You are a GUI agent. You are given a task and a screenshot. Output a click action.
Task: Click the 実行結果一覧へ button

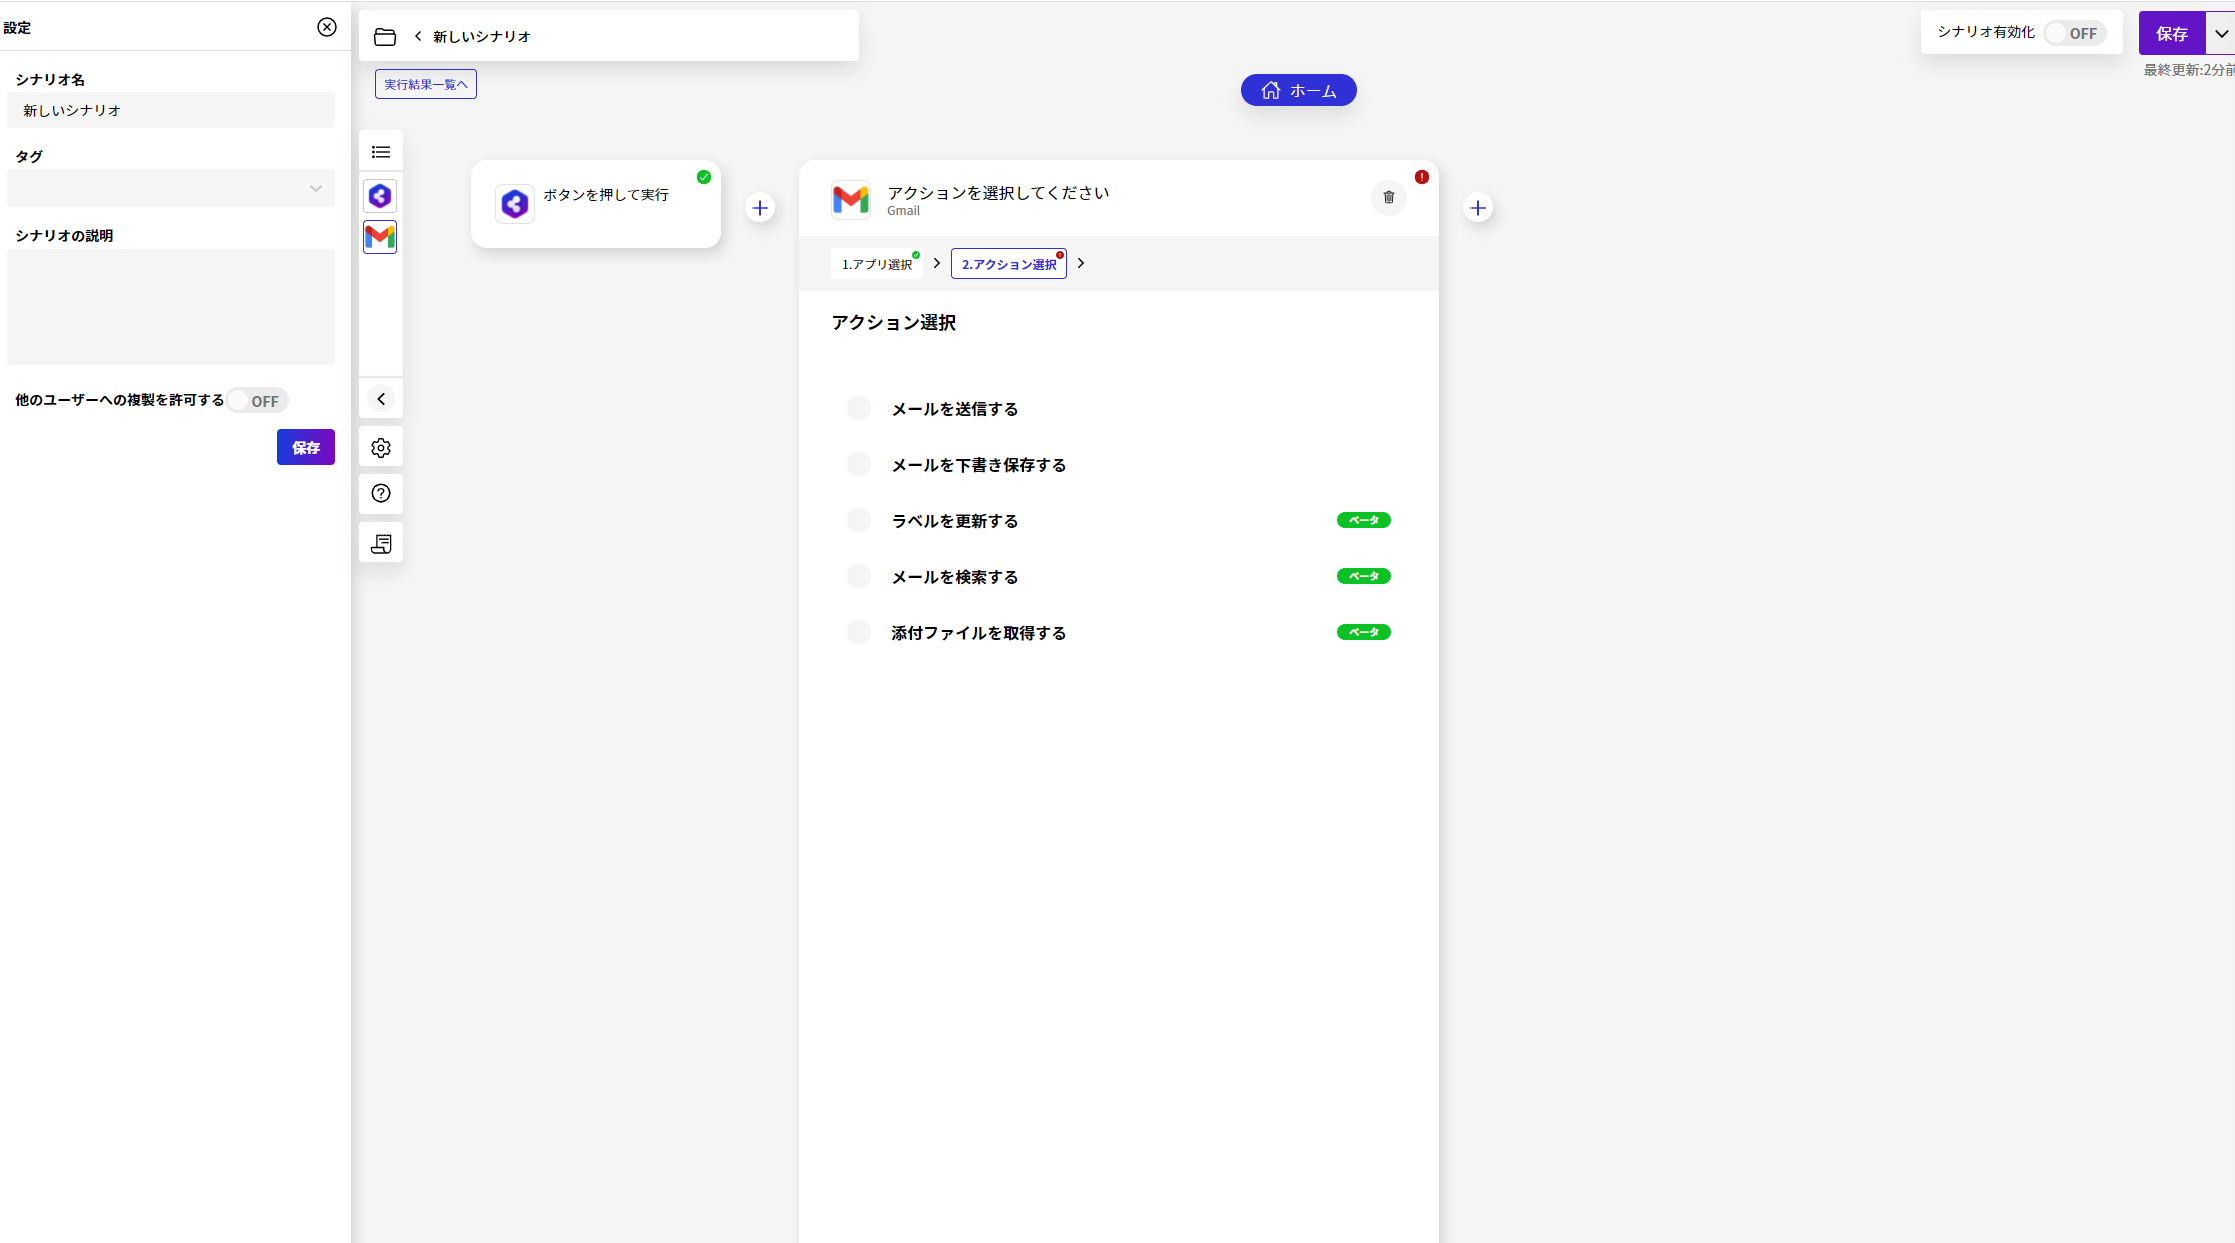426,84
